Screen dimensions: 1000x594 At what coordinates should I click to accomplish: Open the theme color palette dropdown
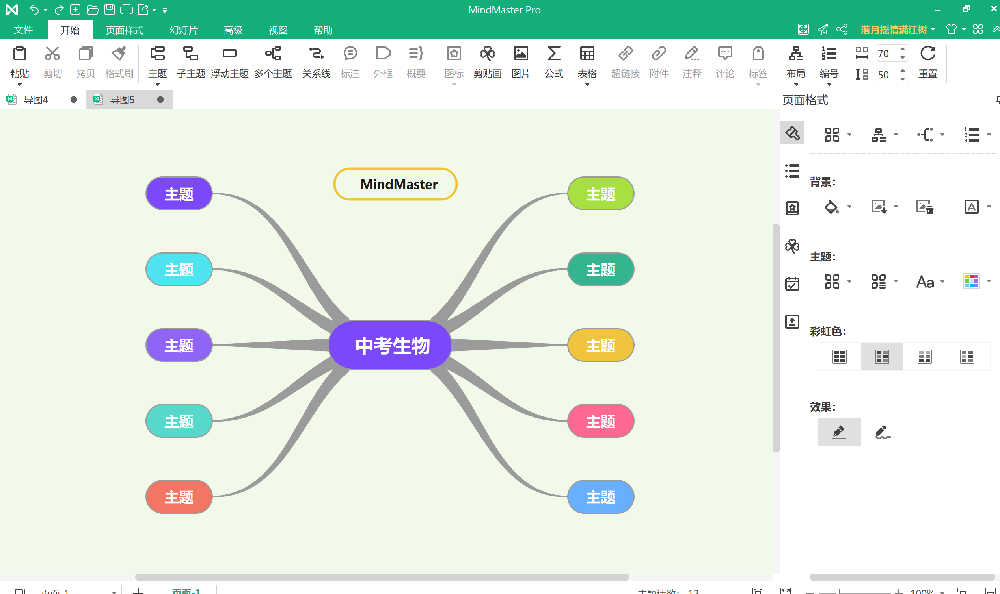(989, 281)
